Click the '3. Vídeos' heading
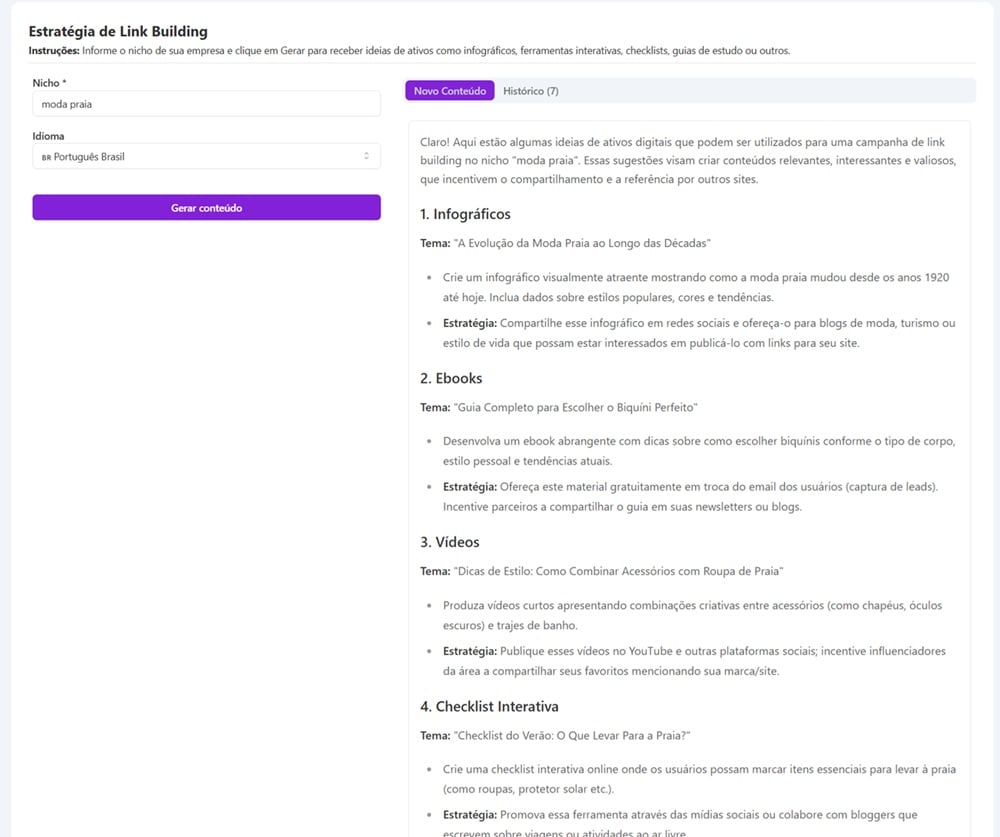The height and width of the screenshot is (837, 1000). click(450, 542)
